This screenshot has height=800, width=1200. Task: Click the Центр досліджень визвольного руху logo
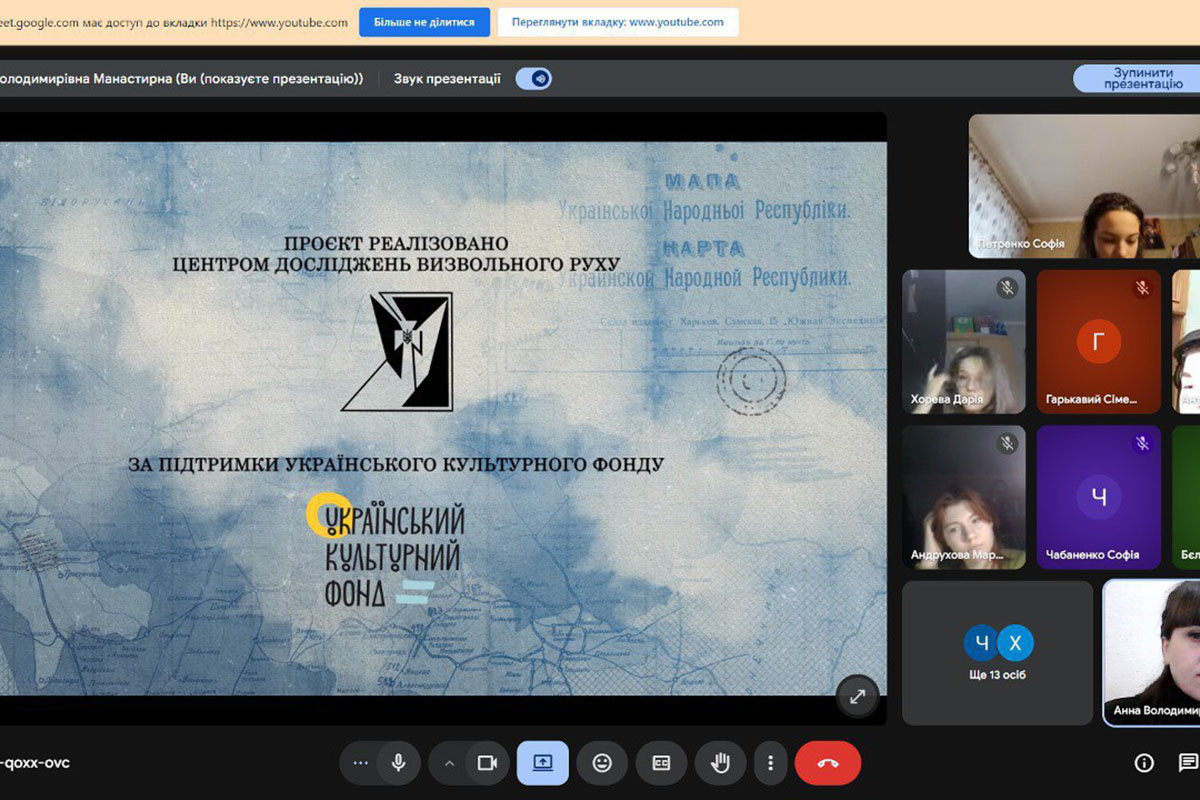click(x=397, y=351)
